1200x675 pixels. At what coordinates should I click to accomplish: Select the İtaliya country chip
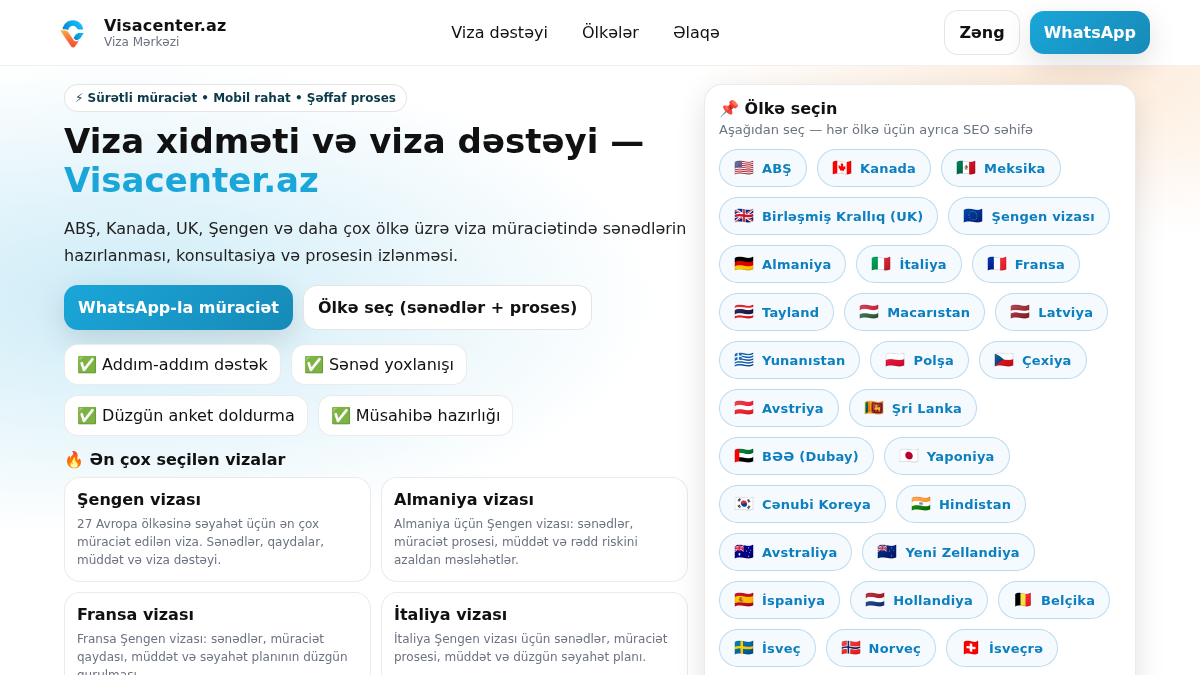coord(909,264)
